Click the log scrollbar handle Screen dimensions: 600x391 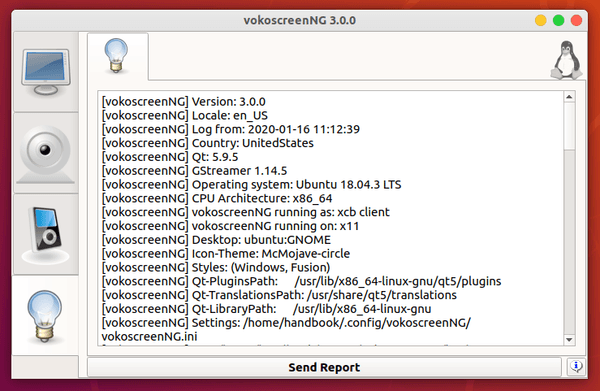pyautogui.click(x=569, y=126)
